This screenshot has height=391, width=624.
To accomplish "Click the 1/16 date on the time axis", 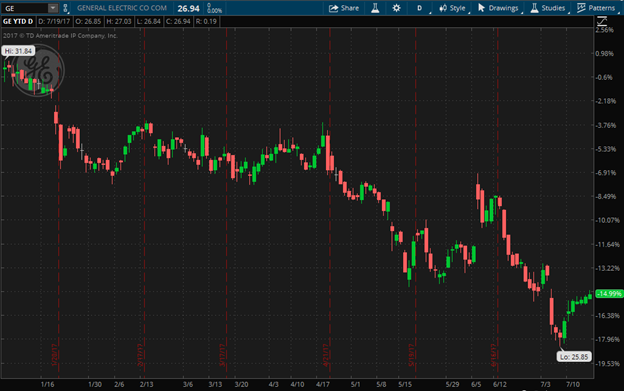I will coord(48,384).
